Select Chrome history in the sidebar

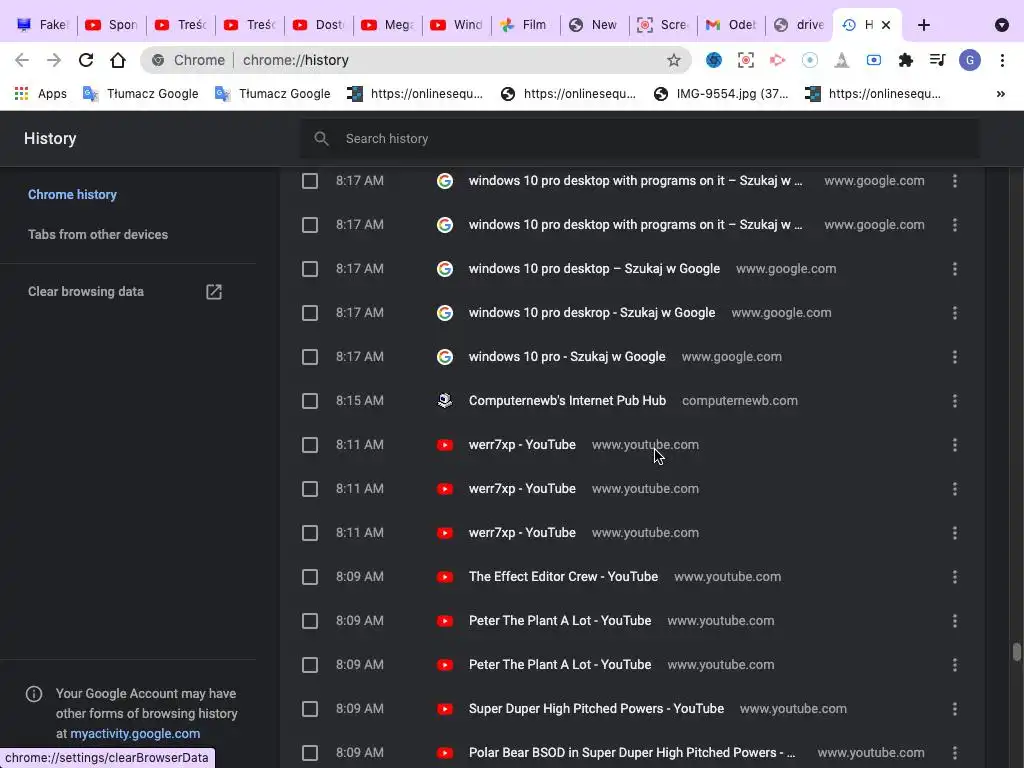pyautogui.click(x=72, y=195)
